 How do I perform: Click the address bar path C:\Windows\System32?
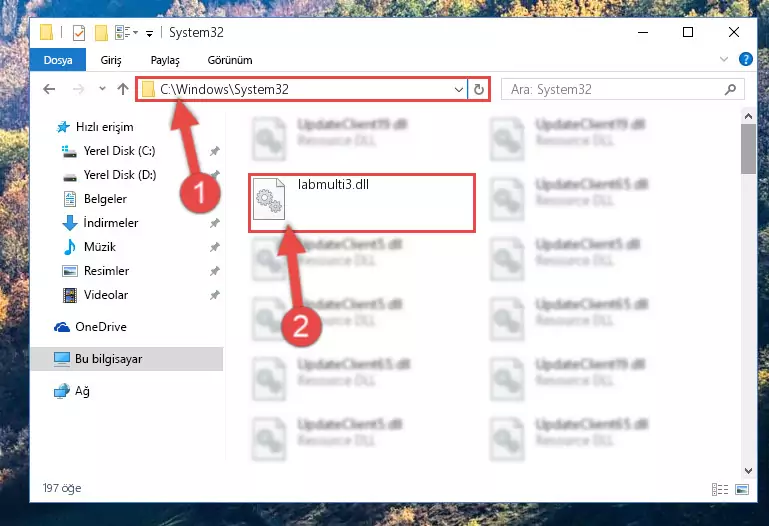[224, 89]
